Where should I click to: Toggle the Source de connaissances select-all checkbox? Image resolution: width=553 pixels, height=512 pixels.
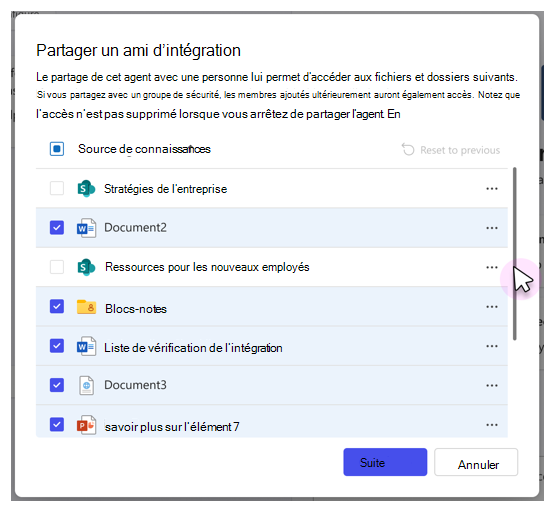click(x=57, y=149)
